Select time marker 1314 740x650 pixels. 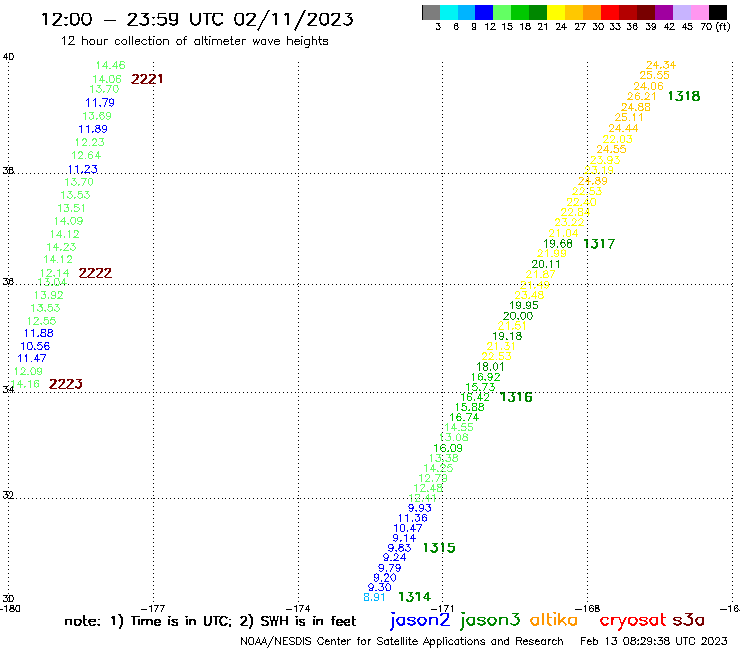[414, 597]
